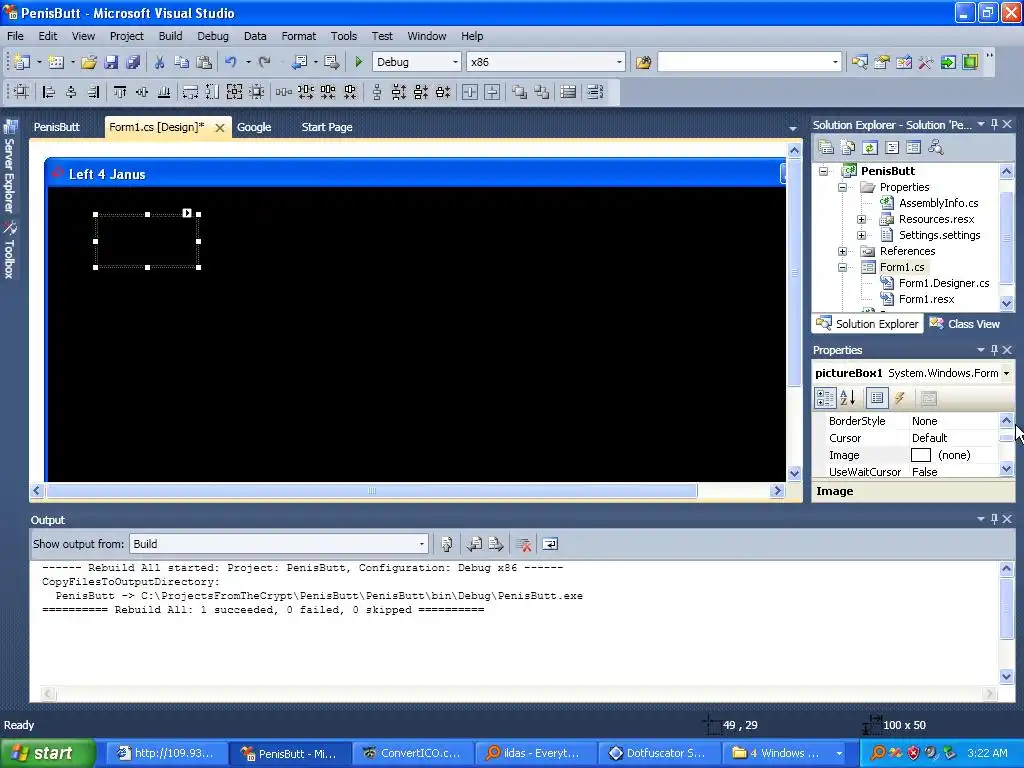1024x768 pixels.
Task: Open the Build menu
Action: (x=170, y=36)
